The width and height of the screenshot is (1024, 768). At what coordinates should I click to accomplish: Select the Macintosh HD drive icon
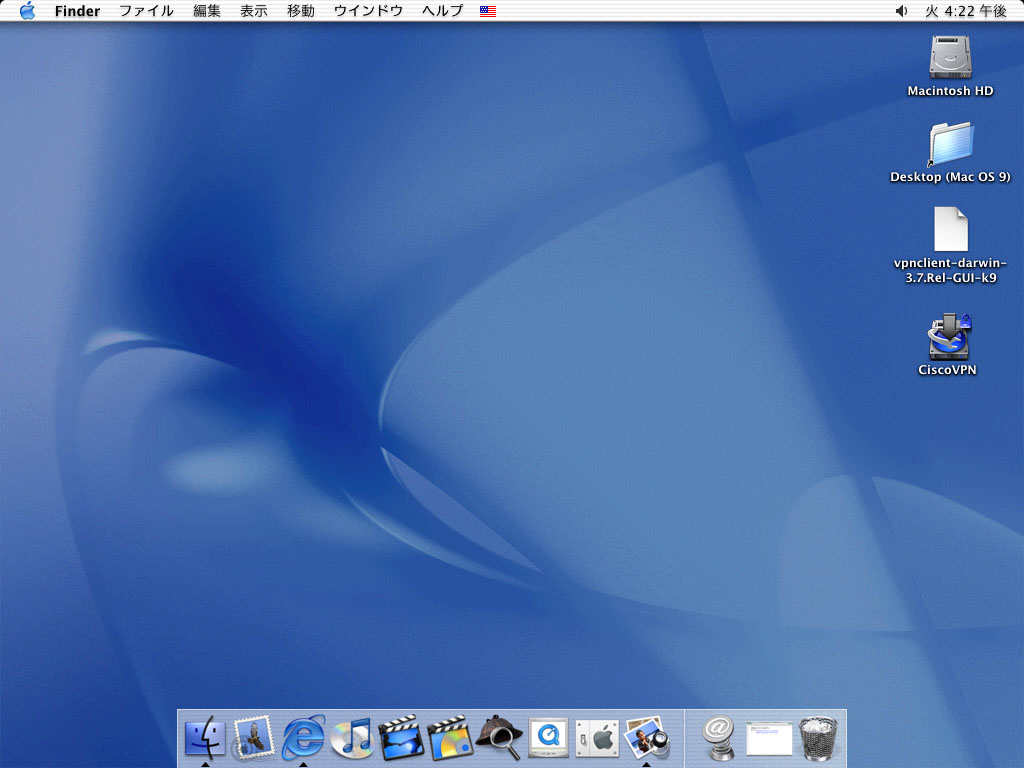(950, 57)
